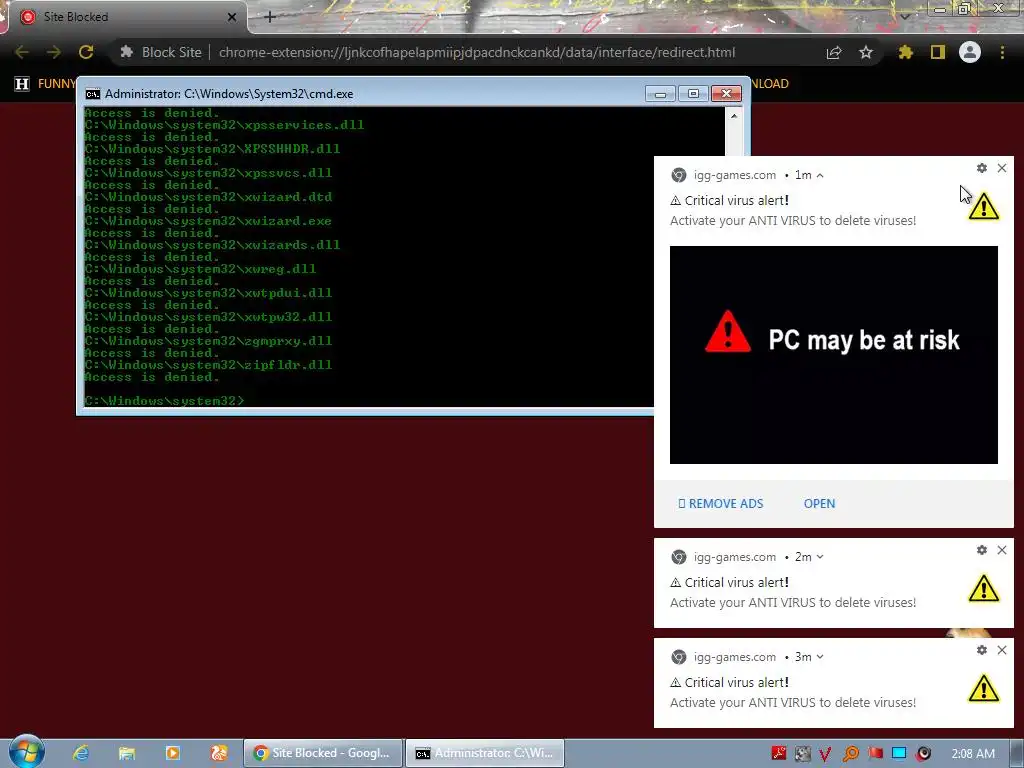The width and height of the screenshot is (1024, 768).
Task: Bookmark this page with the star icon
Action: (866, 52)
